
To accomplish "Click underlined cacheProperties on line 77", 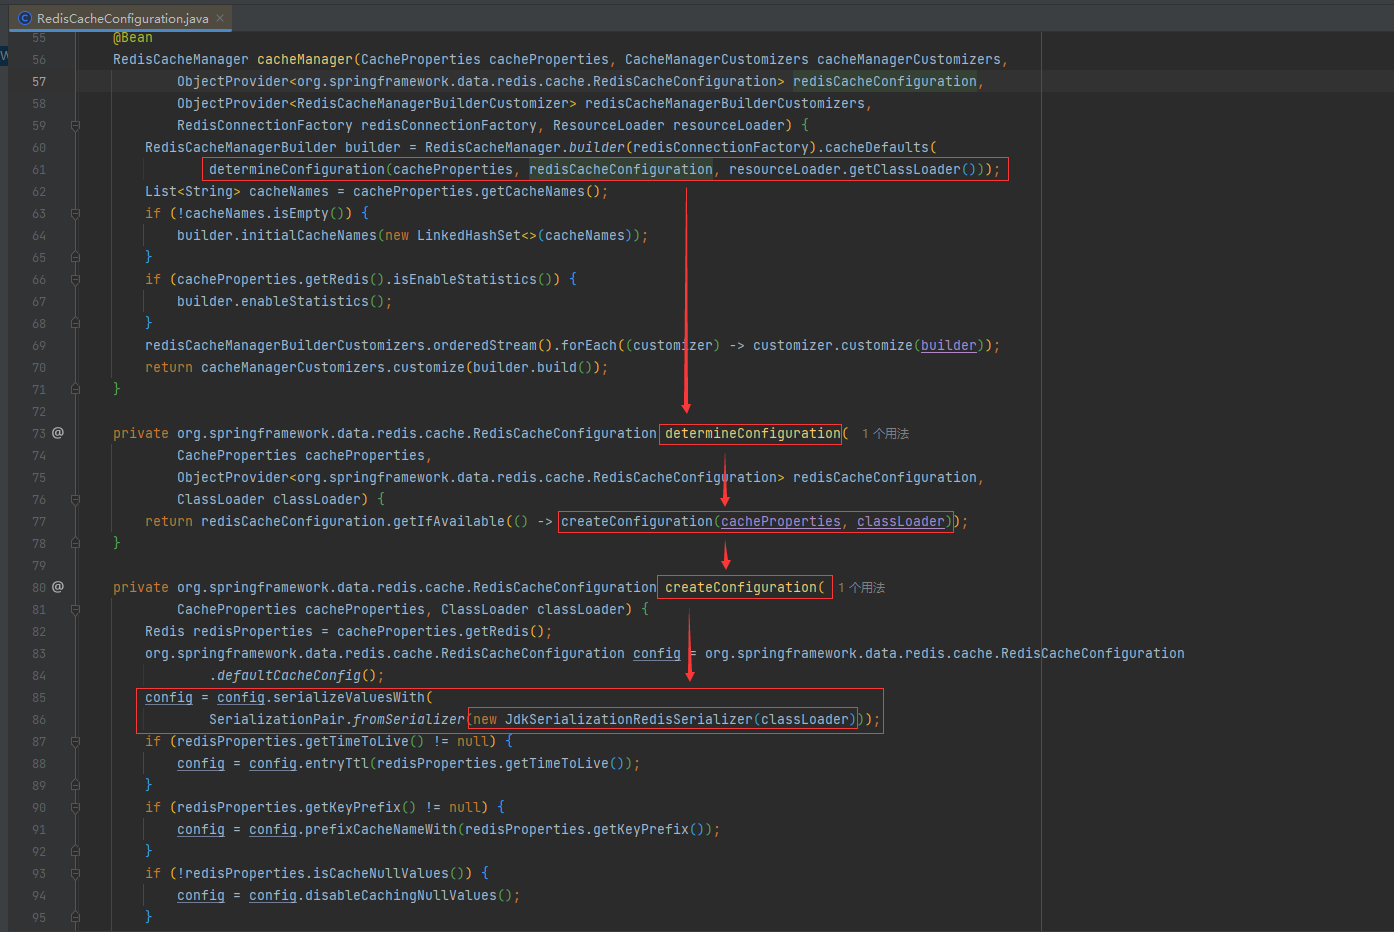I will 781,522.
